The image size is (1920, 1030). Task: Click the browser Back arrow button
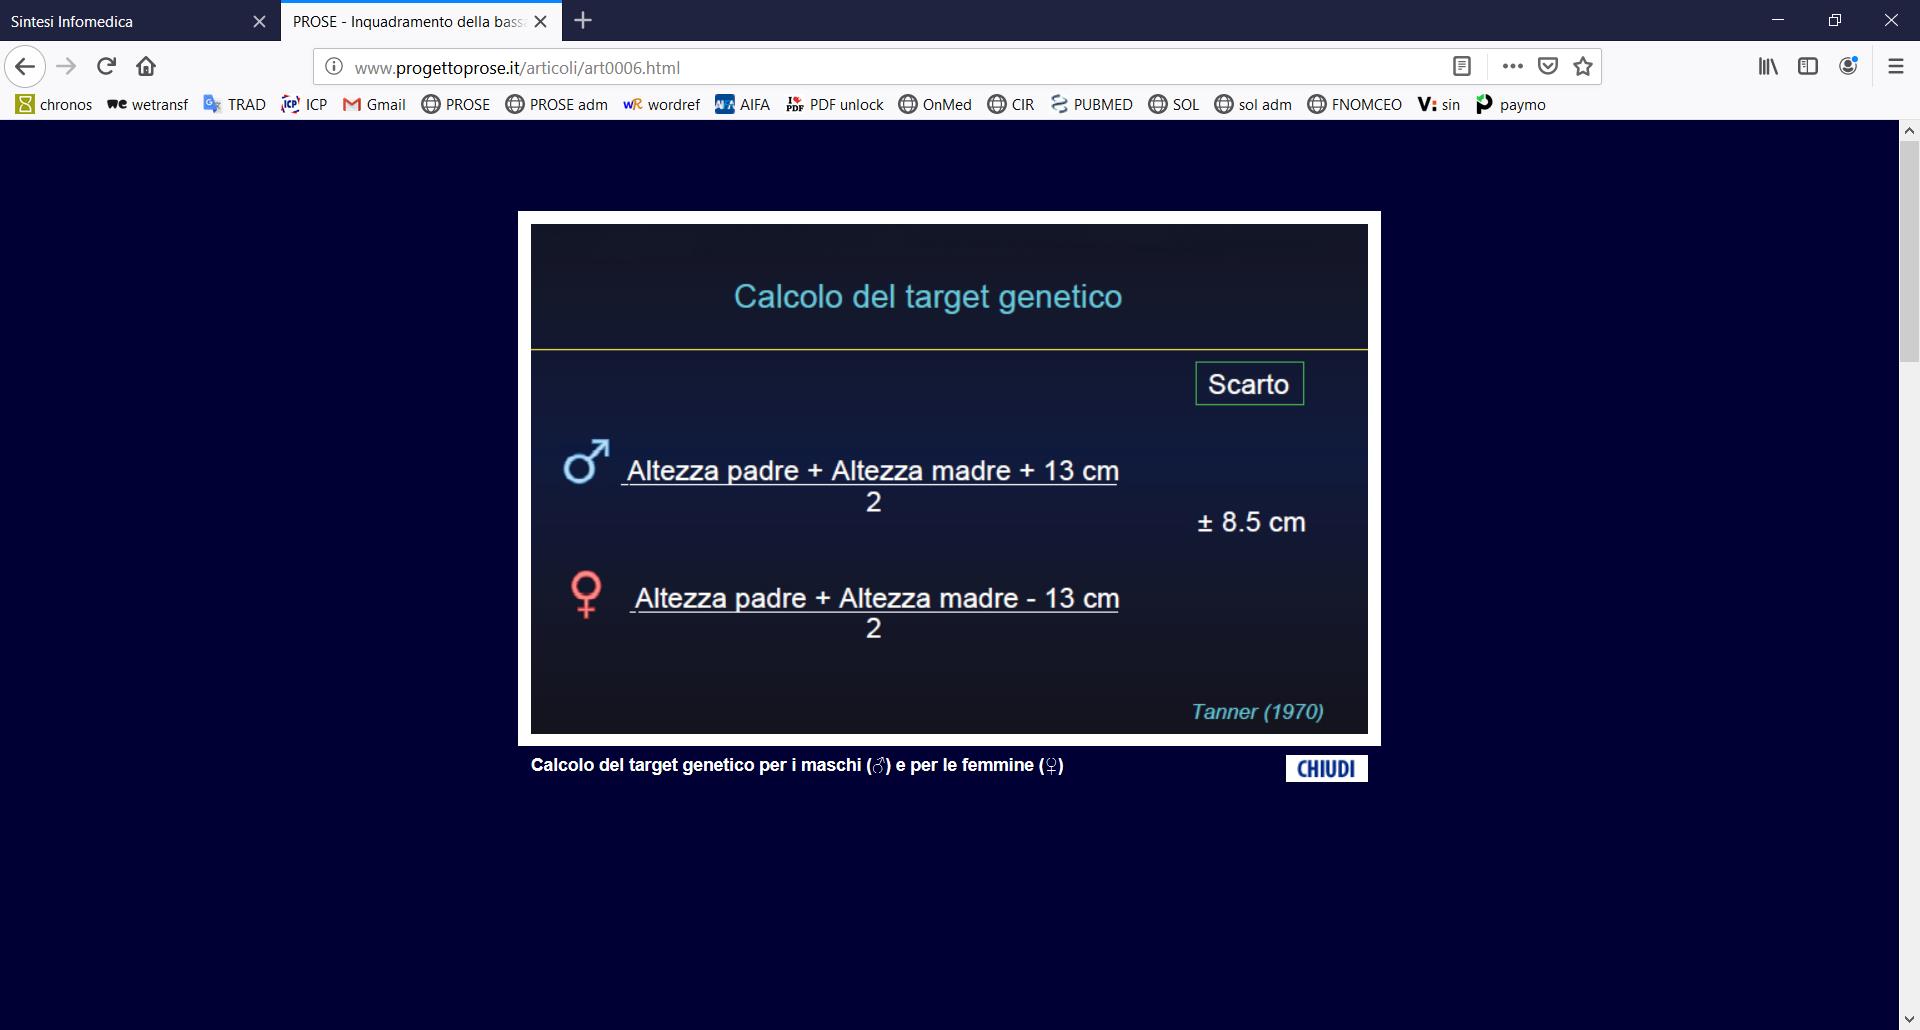tap(25, 67)
